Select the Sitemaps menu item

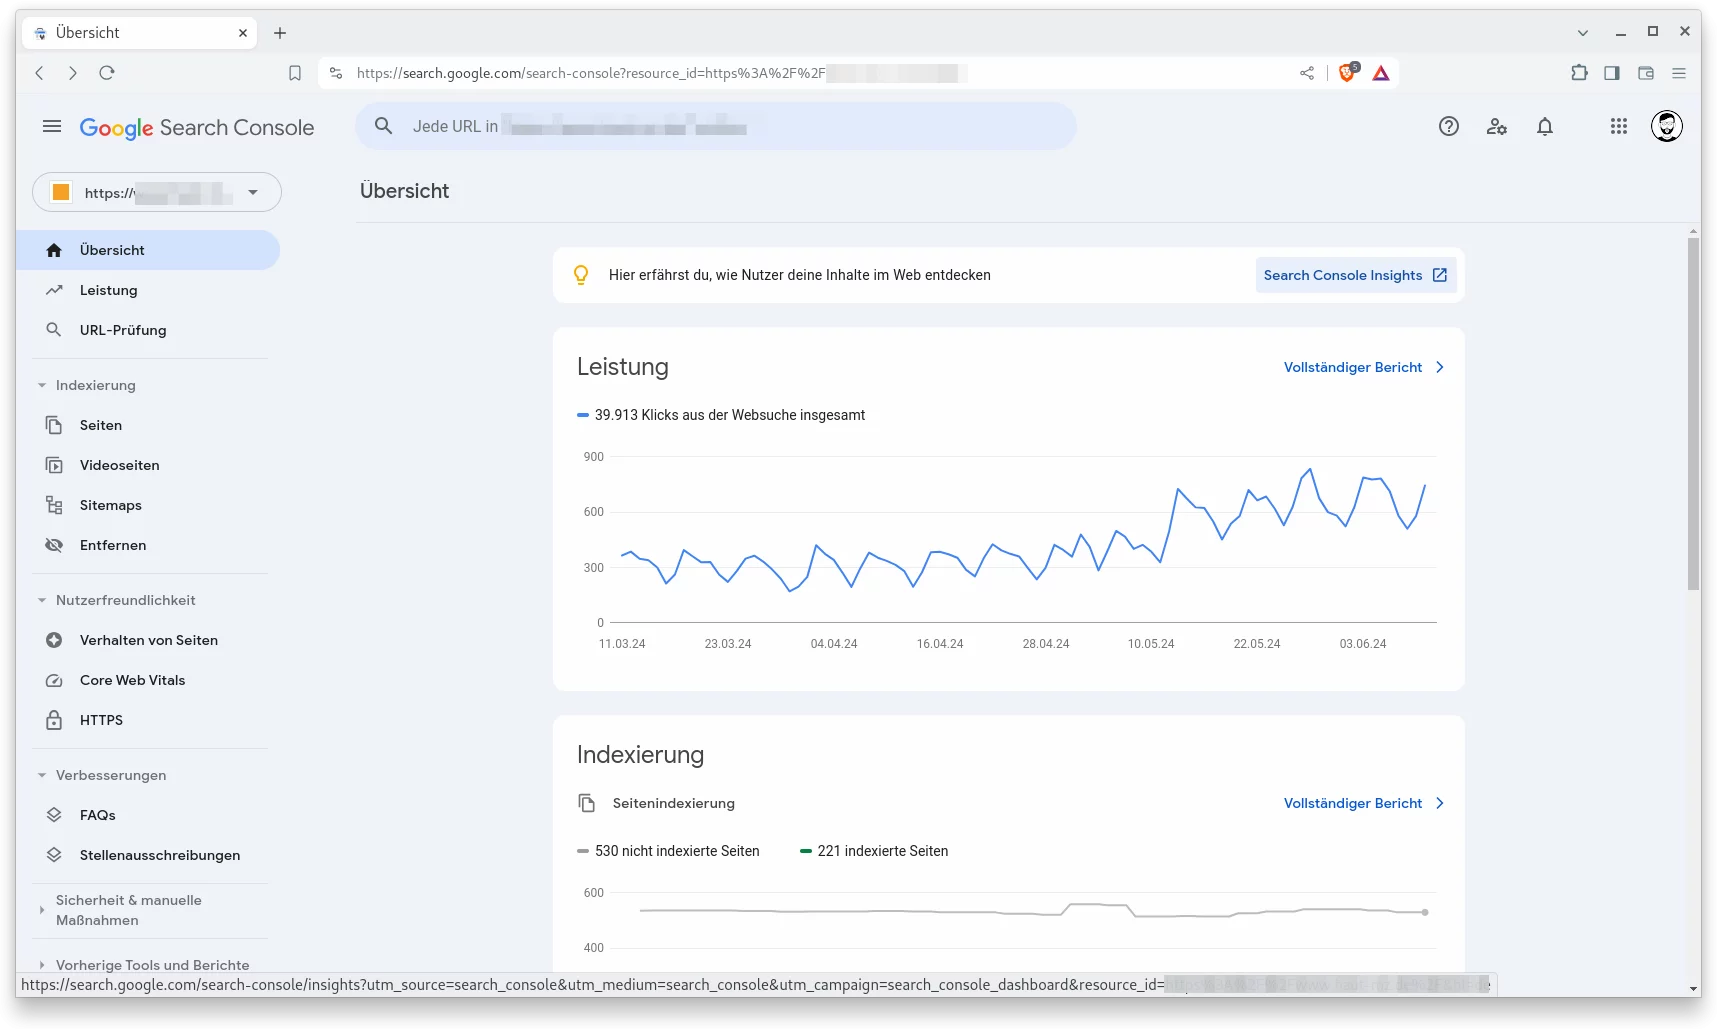[148, 505]
